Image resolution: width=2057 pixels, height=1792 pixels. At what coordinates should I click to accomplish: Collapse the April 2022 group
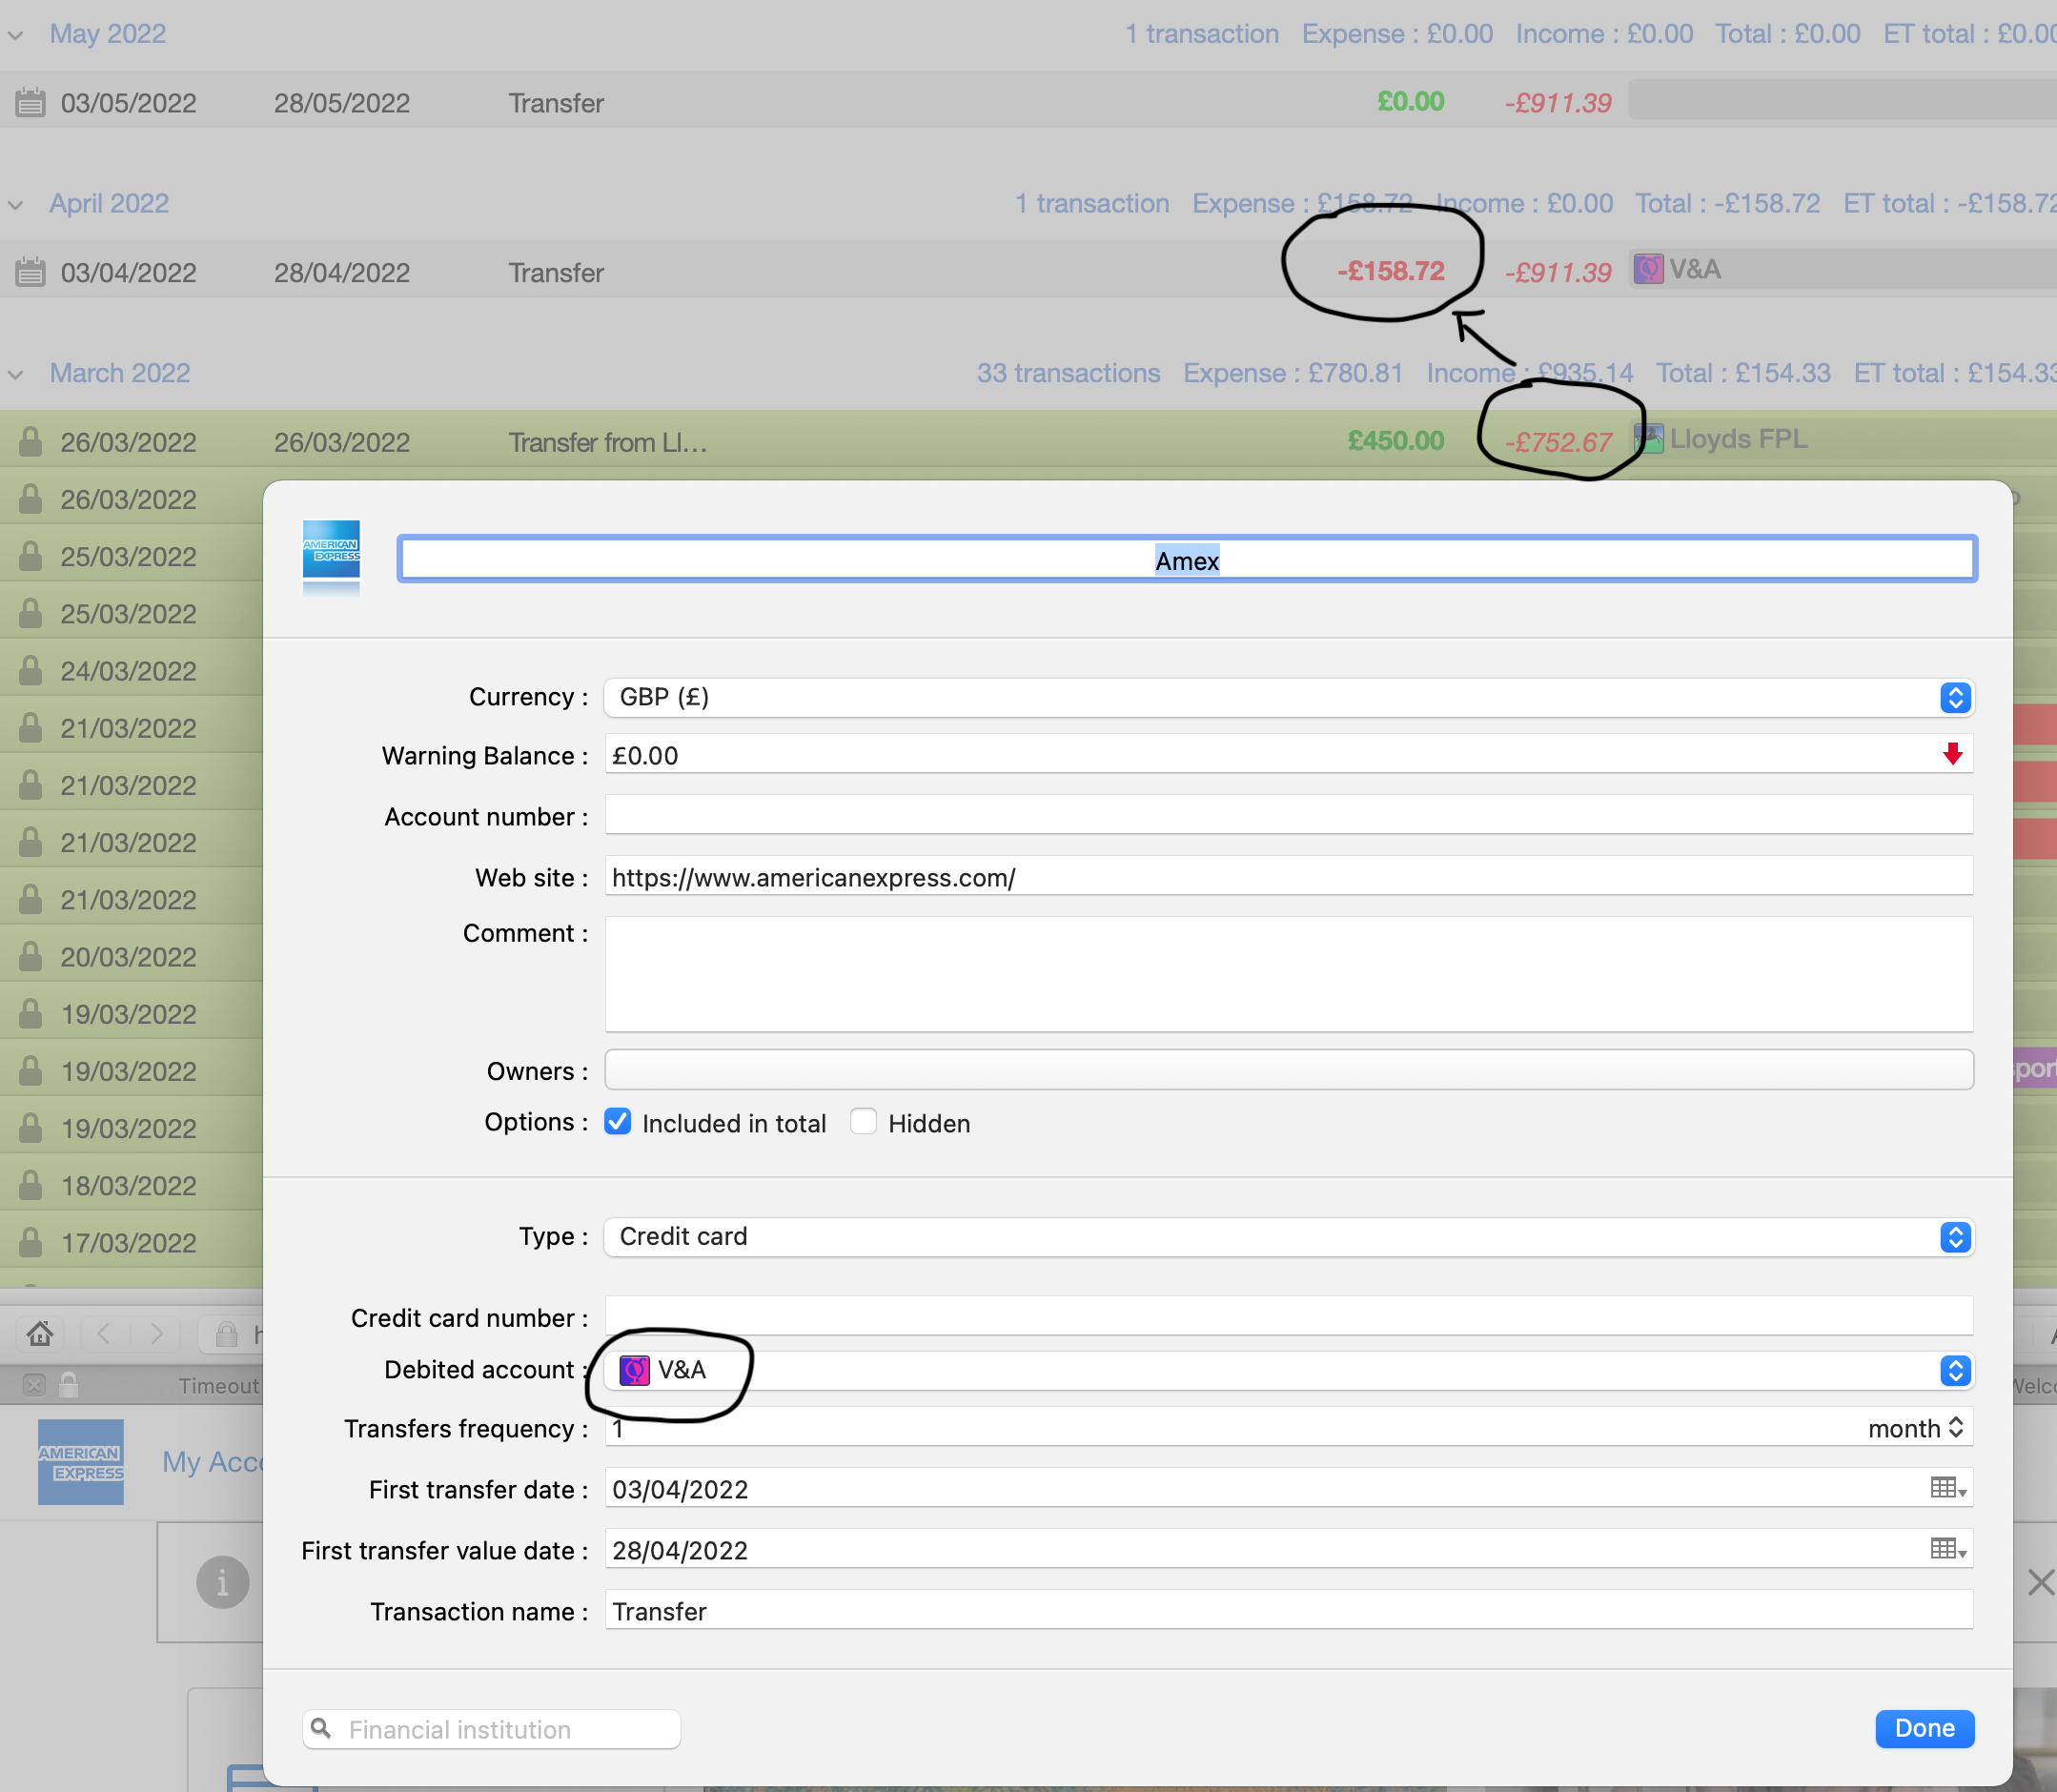[15, 205]
